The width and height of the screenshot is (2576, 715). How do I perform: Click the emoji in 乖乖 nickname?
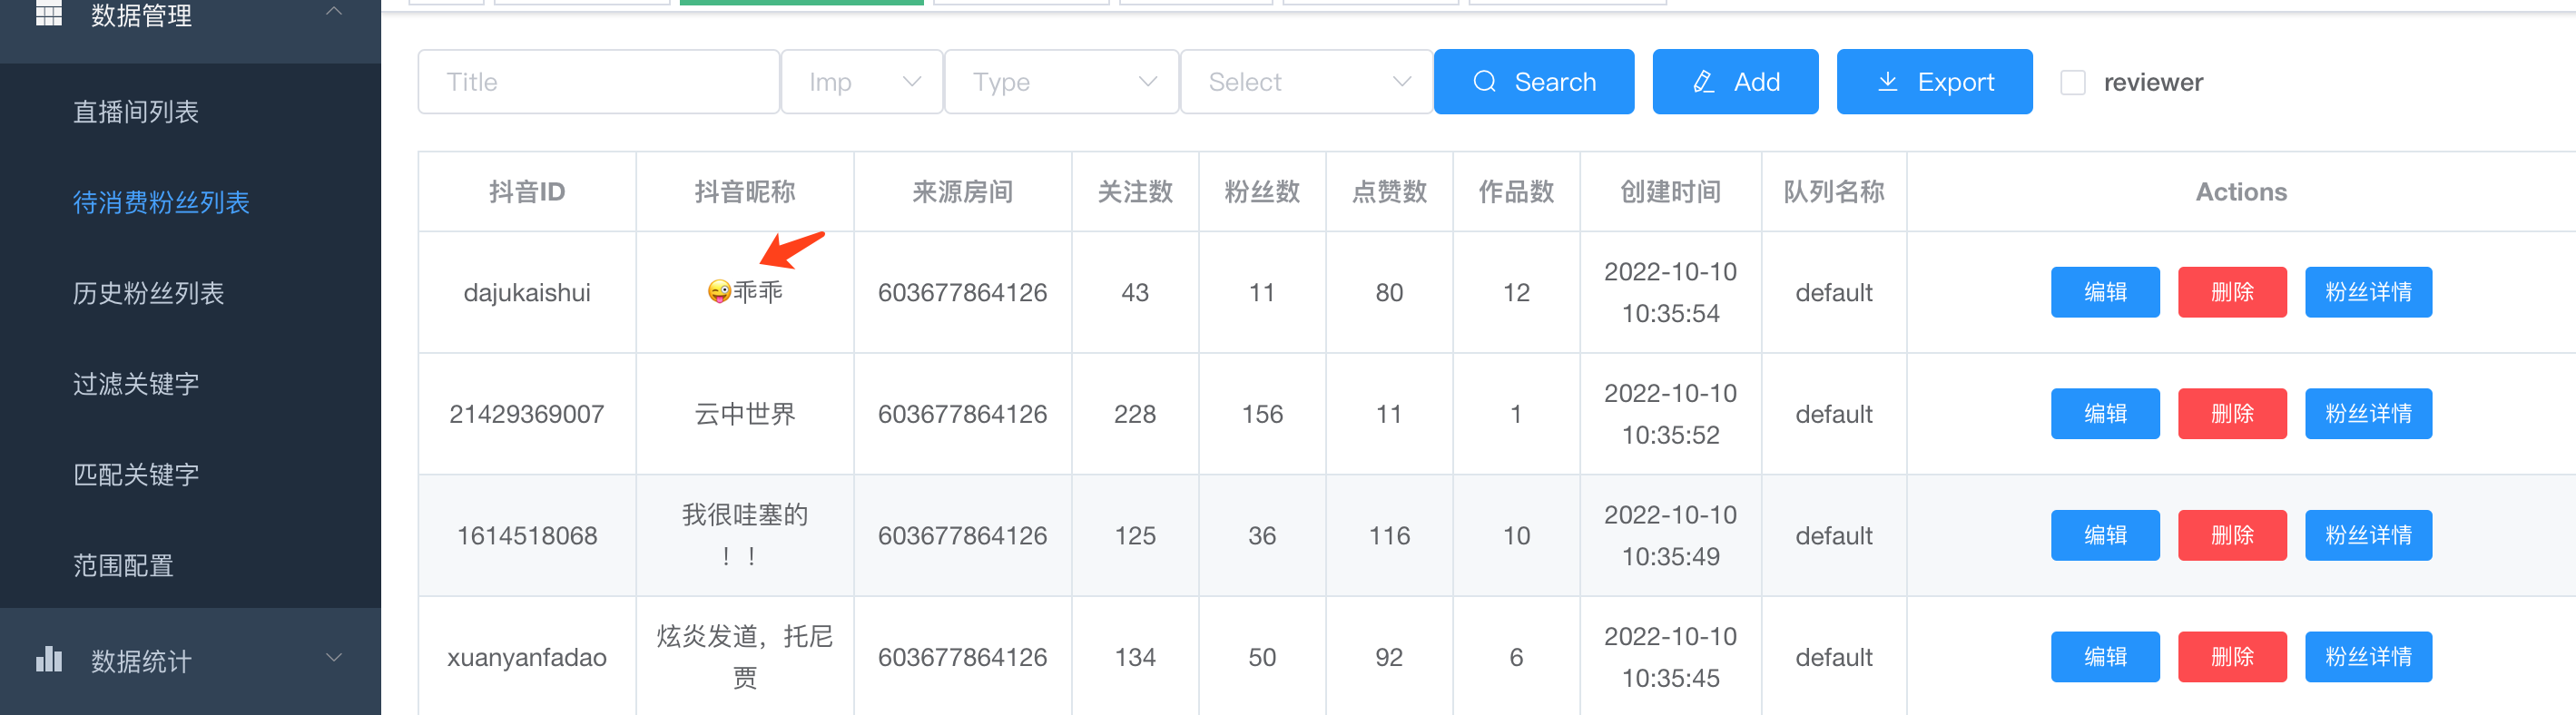(x=719, y=291)
